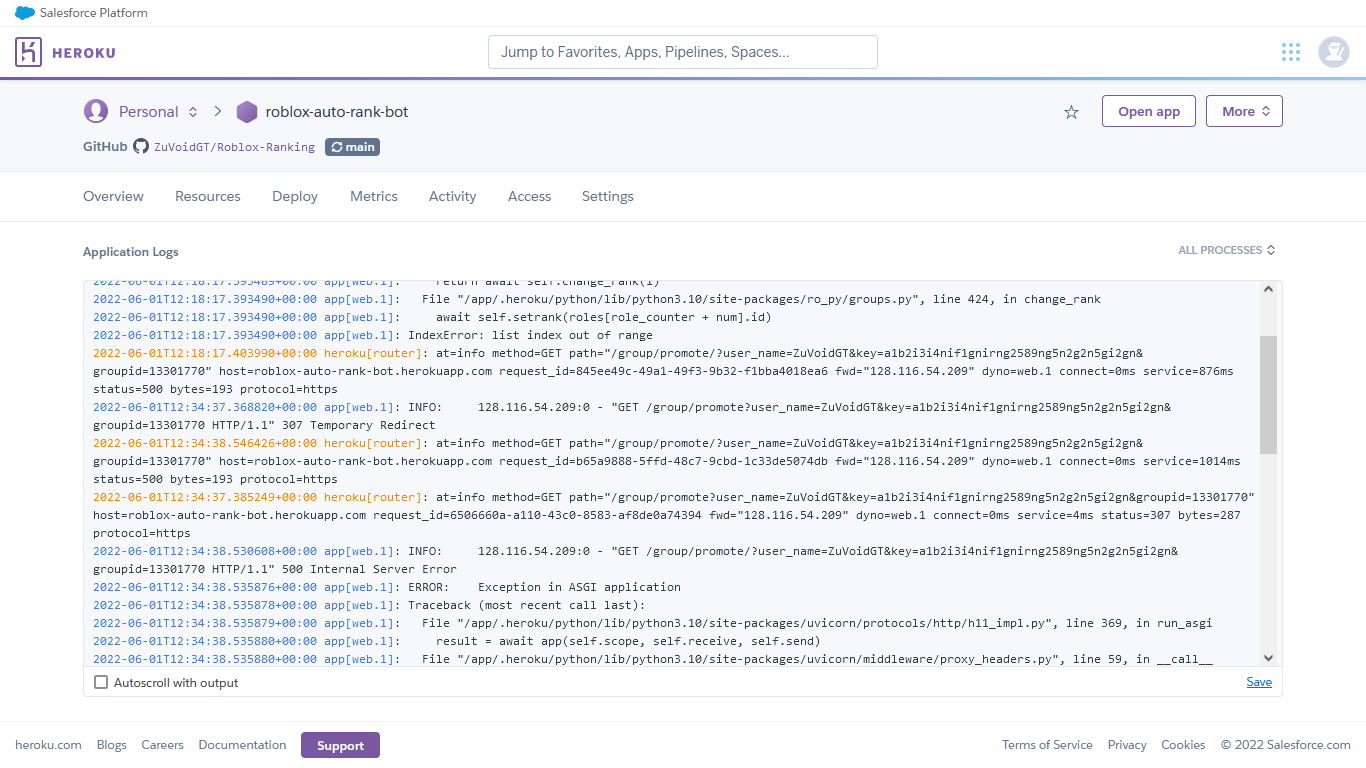This screenshot has height=768, width=1366.
Task: Click the main branch badge
Action: pyautogui.click(x=352, y=147)
